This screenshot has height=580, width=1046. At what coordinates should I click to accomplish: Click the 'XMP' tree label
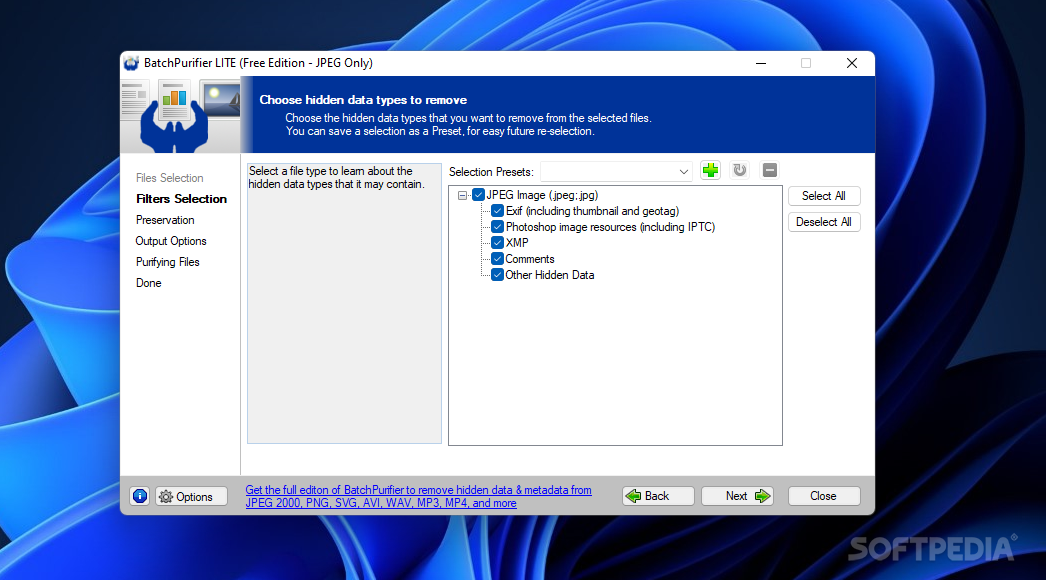517,243
